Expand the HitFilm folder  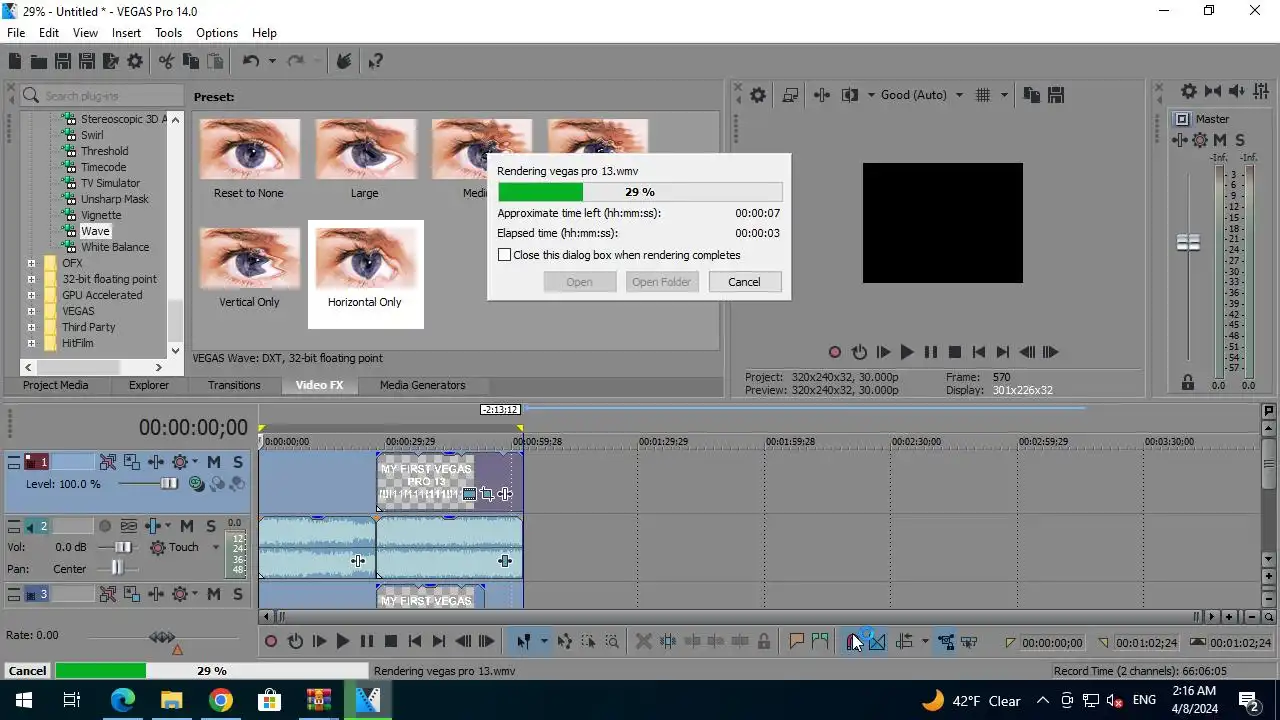(x=31, y=344)
